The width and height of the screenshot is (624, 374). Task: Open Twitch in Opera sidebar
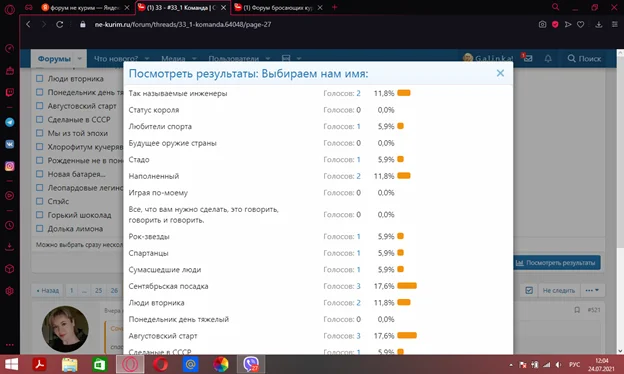10,93
